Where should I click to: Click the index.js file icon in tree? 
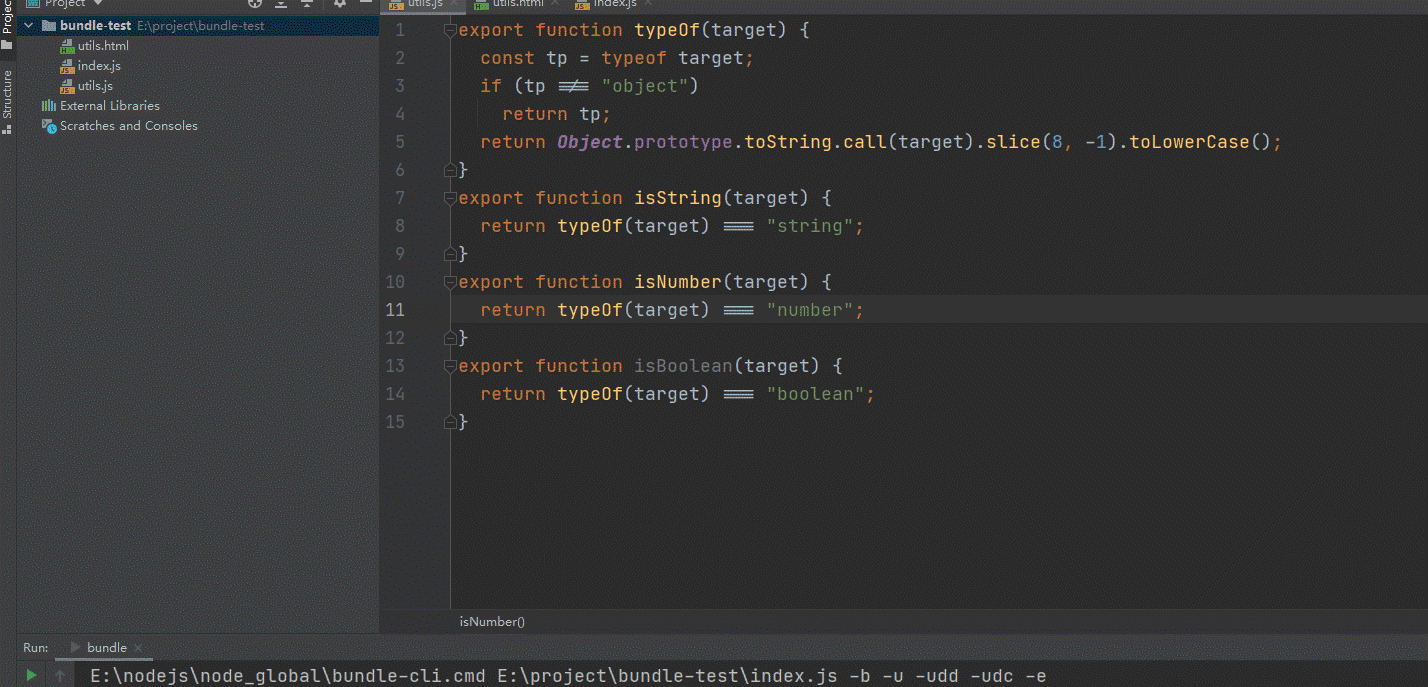click(68, 66)
